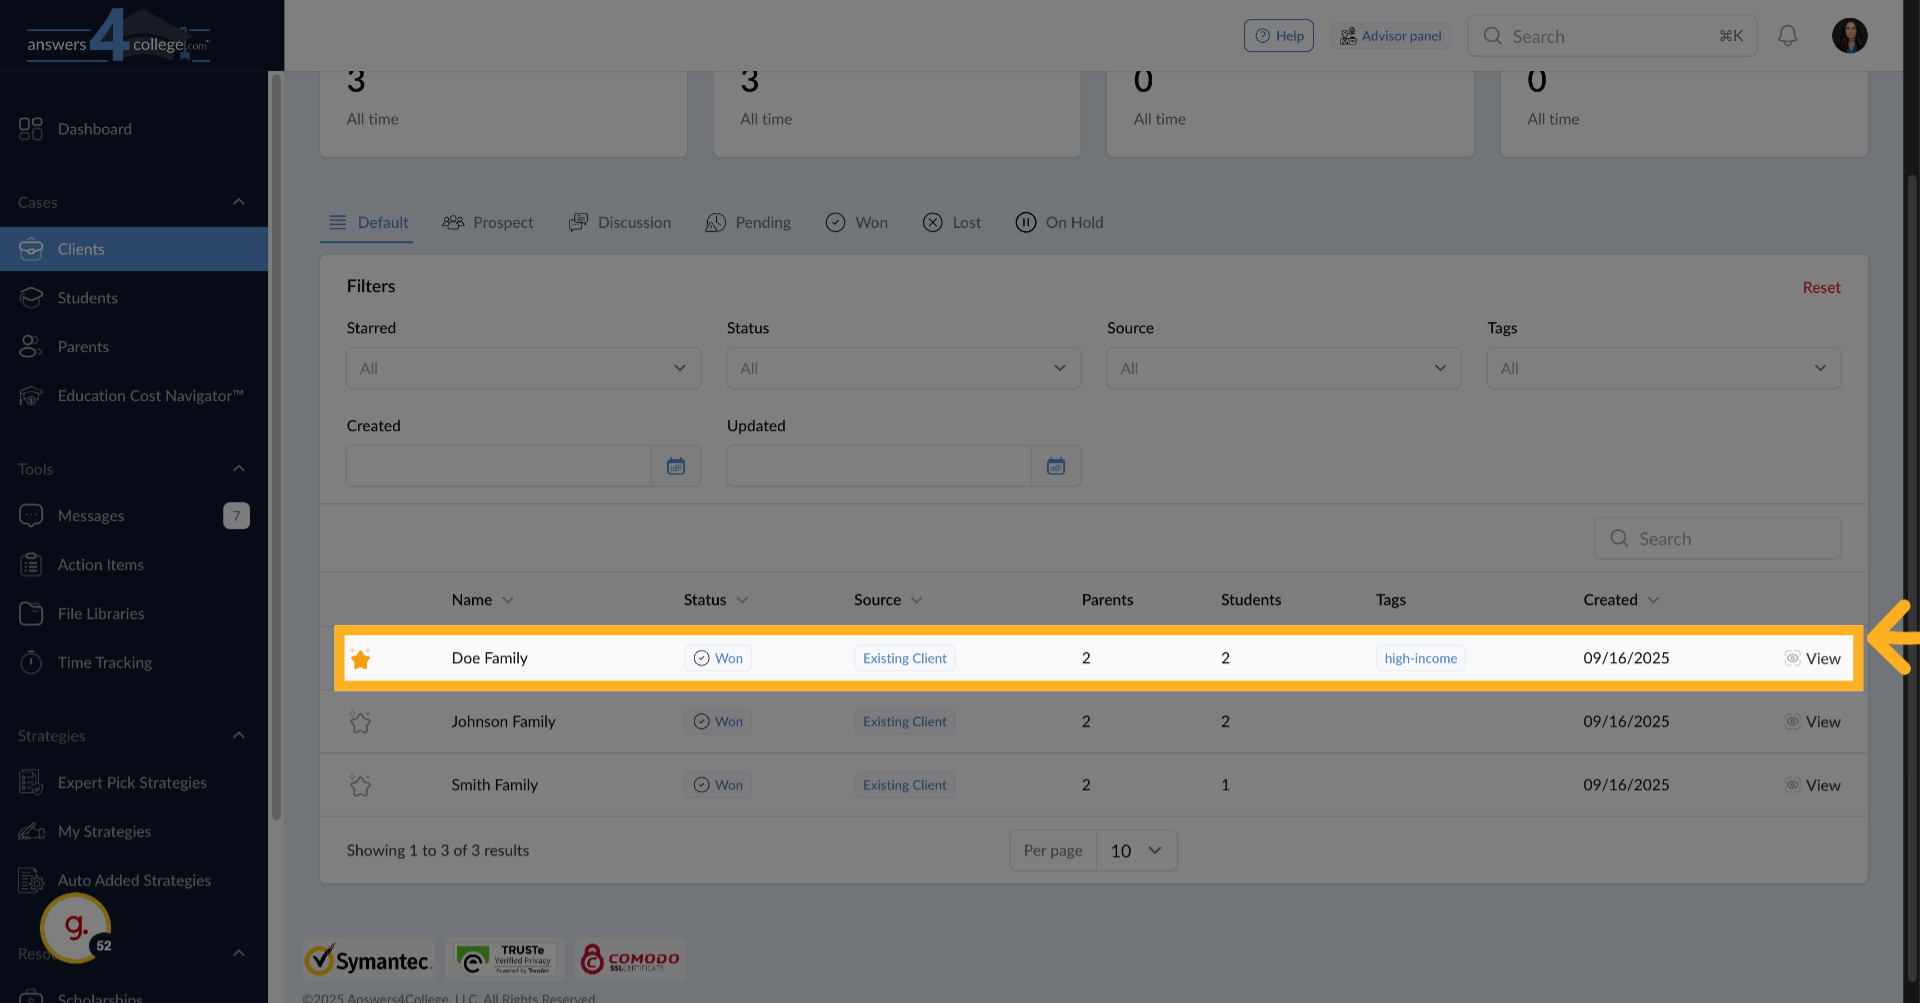Star the Smith Family client
The width and height of the screenshot is (1920, 1003).
click(x=361, y=785)
